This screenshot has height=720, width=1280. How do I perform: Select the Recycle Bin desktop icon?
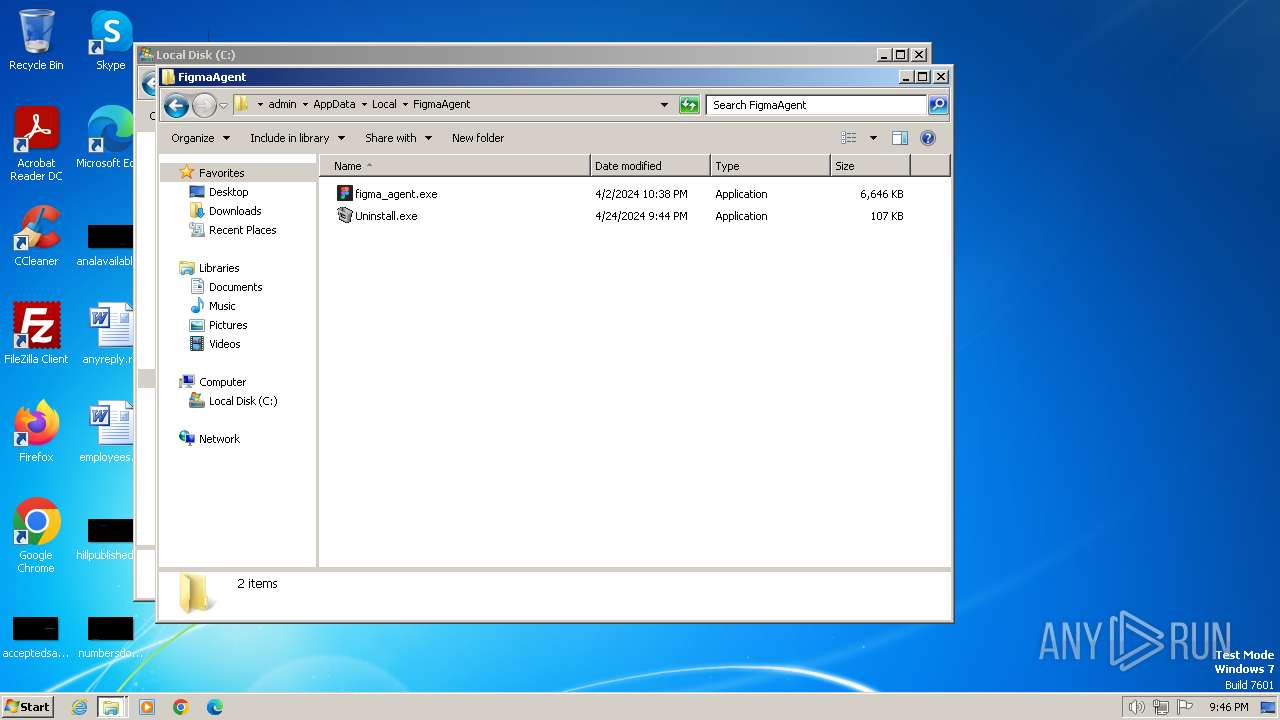tap(36, 40)
